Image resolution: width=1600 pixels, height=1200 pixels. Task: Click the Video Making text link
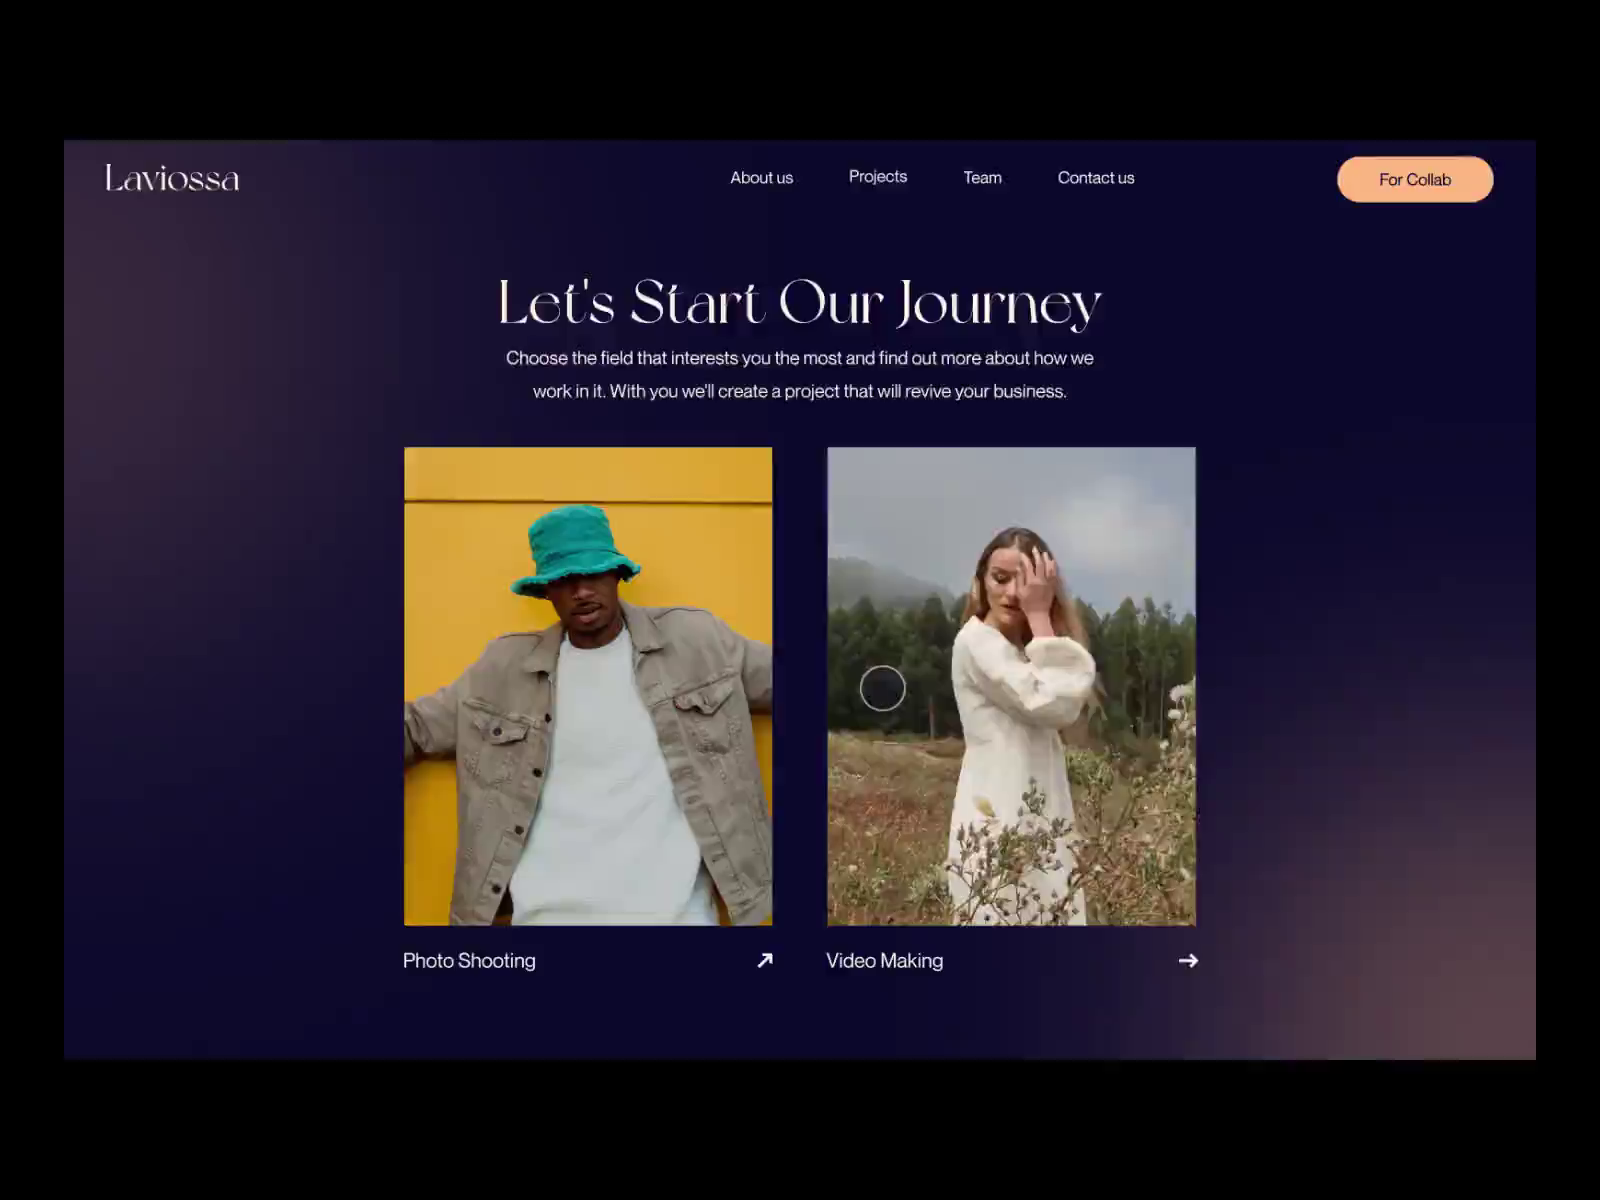coord(884,961)
